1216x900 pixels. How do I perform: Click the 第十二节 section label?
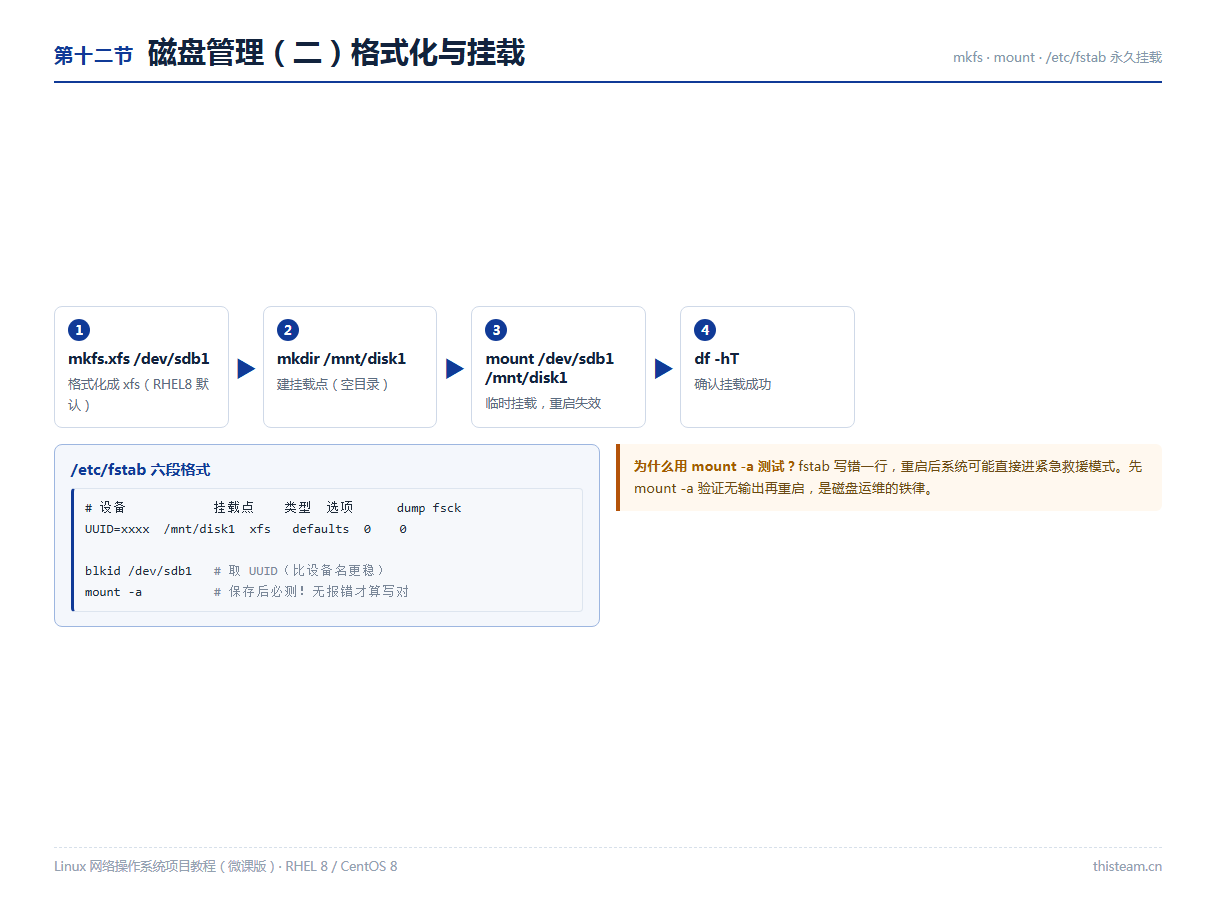[x=94, y=56]
